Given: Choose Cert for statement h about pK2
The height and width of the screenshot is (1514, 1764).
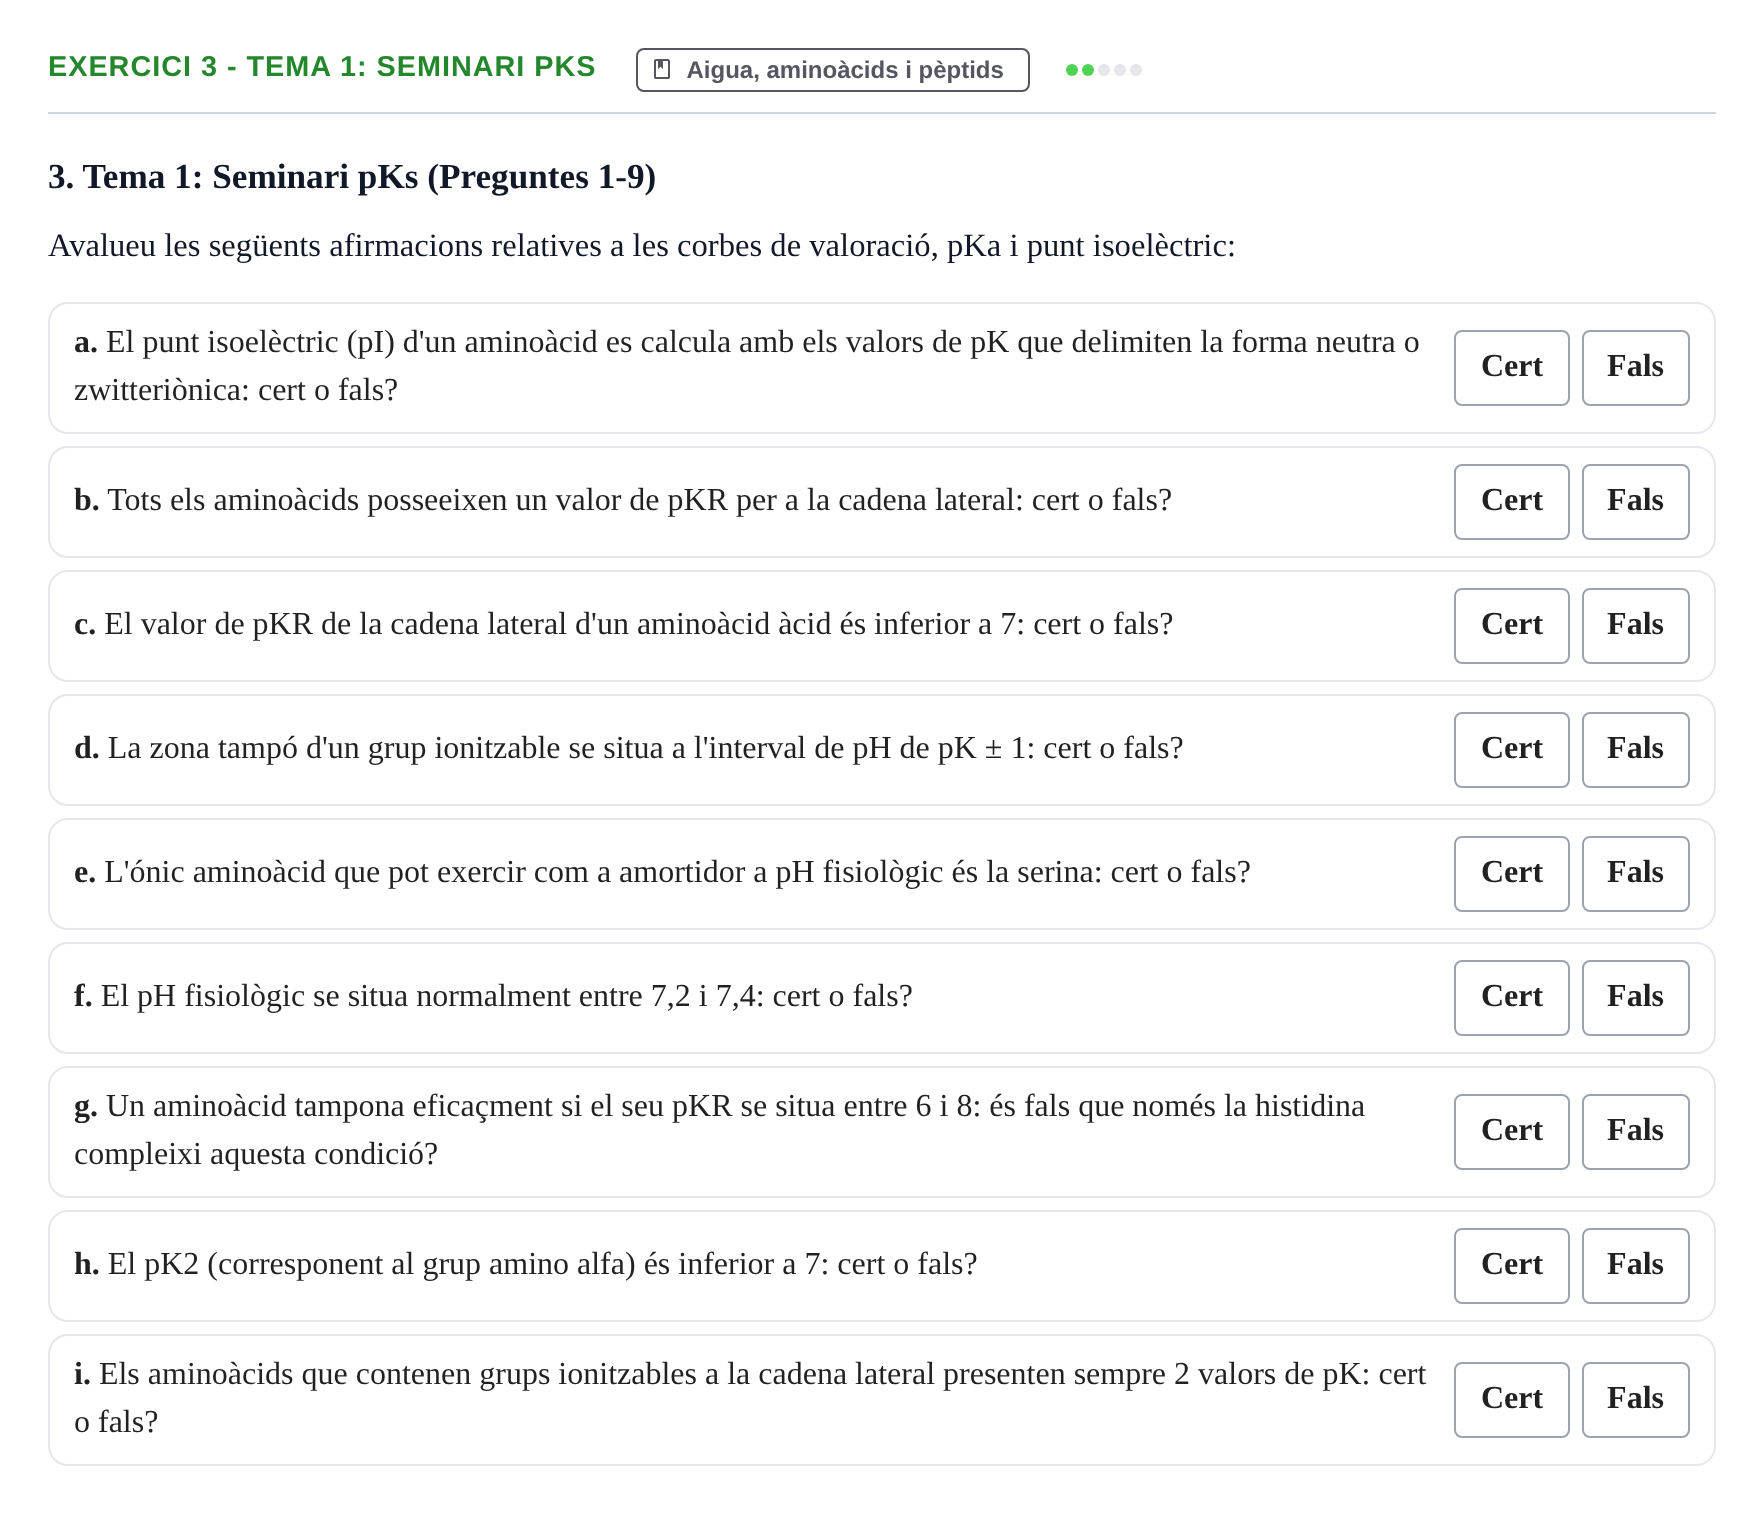Looking at the screenshot, I should click(1511, 1265).
